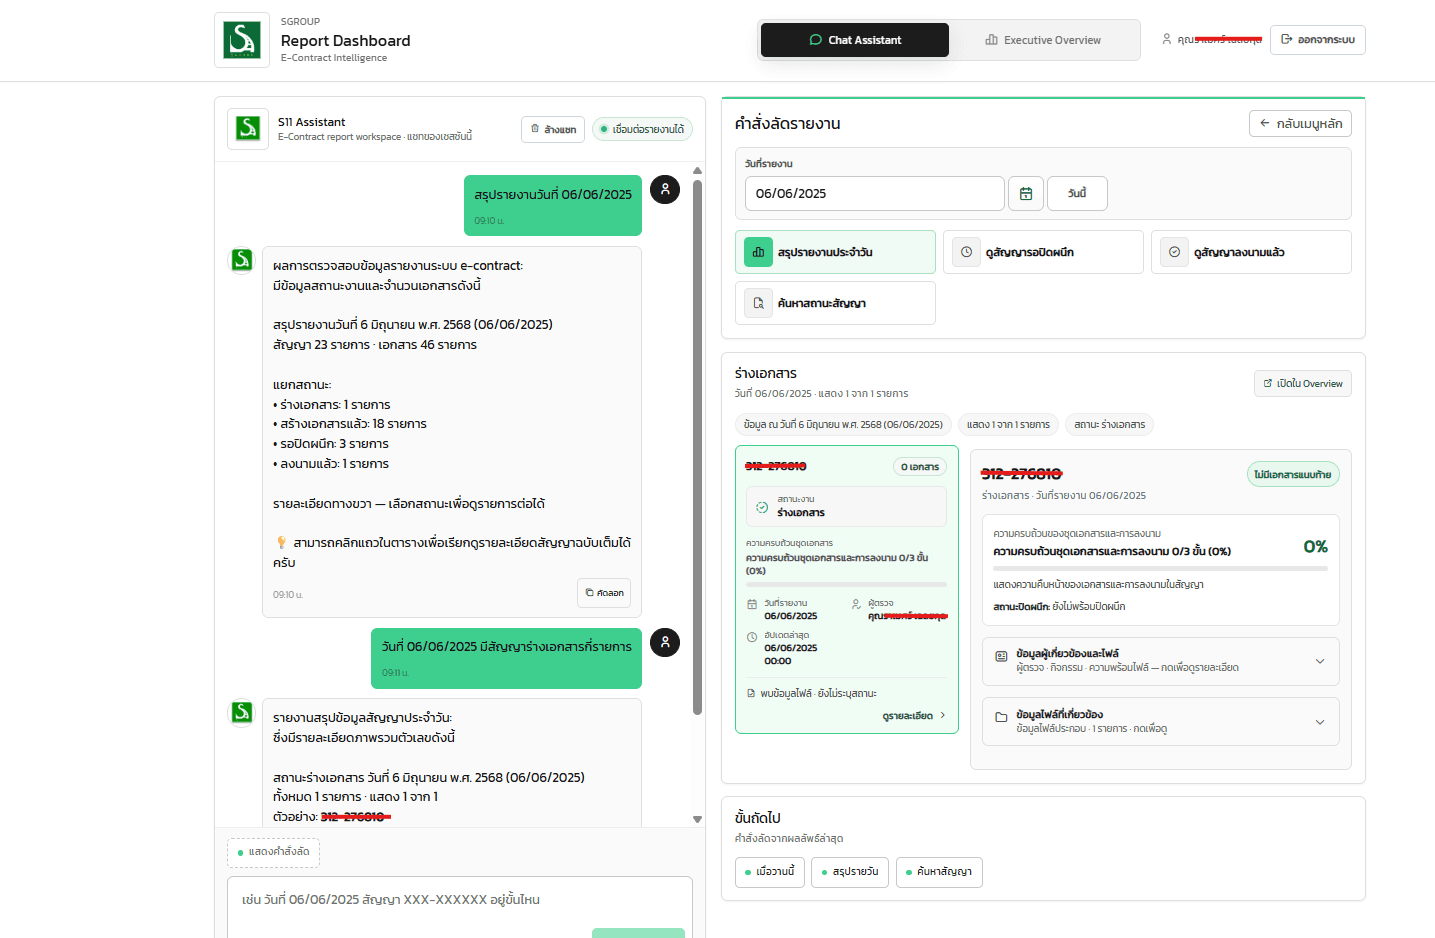1435x938 pixels.
Task: Select the ดูสัญญาลงนามแล้ว shortcut command
Action: 1251,252
